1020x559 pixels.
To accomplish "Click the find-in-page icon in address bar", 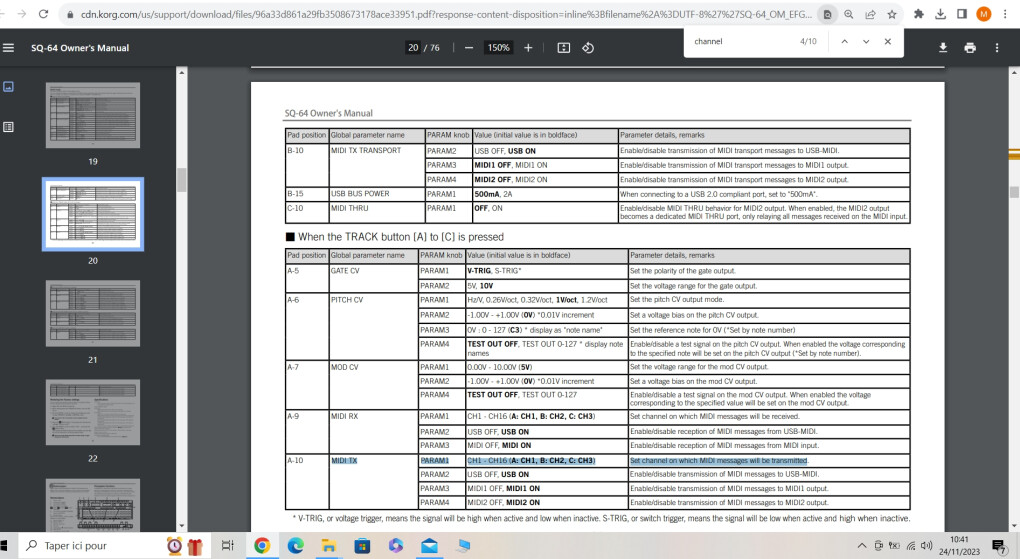I will pos(827,14).
